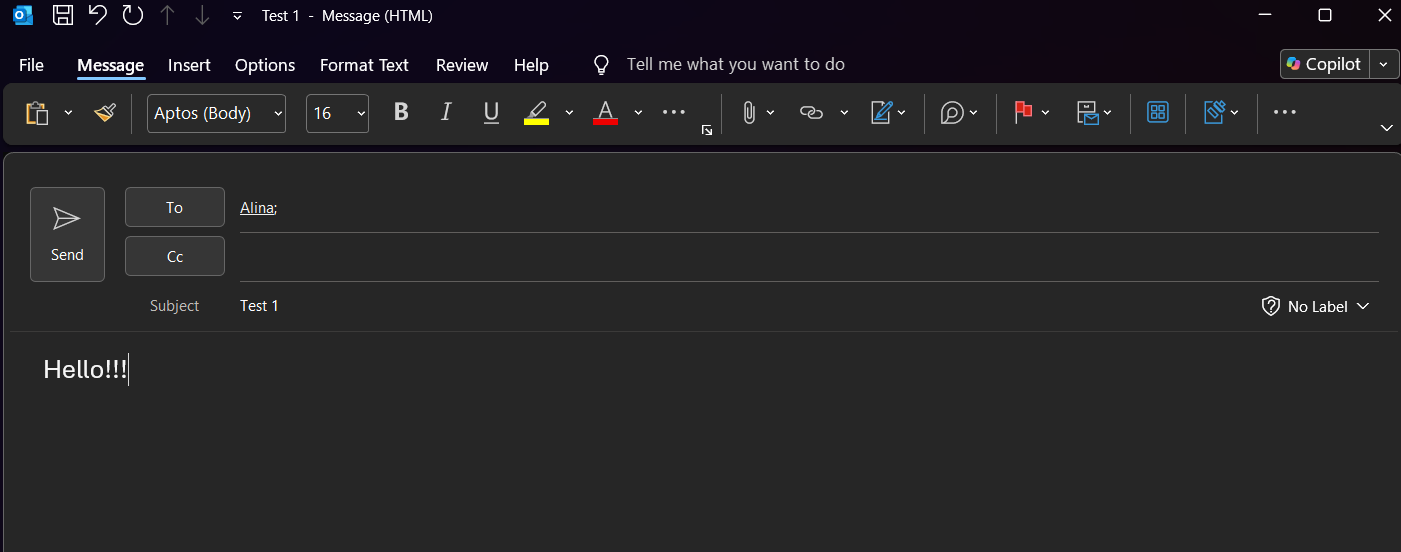Expand the Copilot dropdown arrow
Image resolution: width=1401 pixels, height=552 pixels.
(x=1384, y=64)
